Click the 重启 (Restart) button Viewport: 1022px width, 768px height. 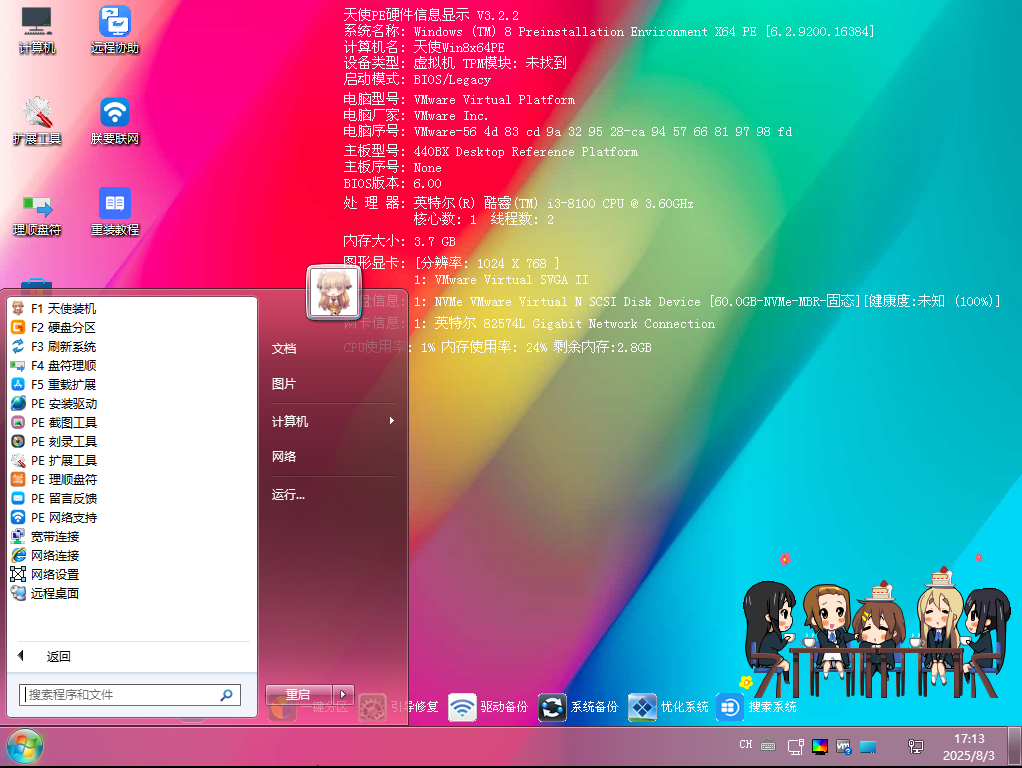pyautogui.click(x=297, y=693)
